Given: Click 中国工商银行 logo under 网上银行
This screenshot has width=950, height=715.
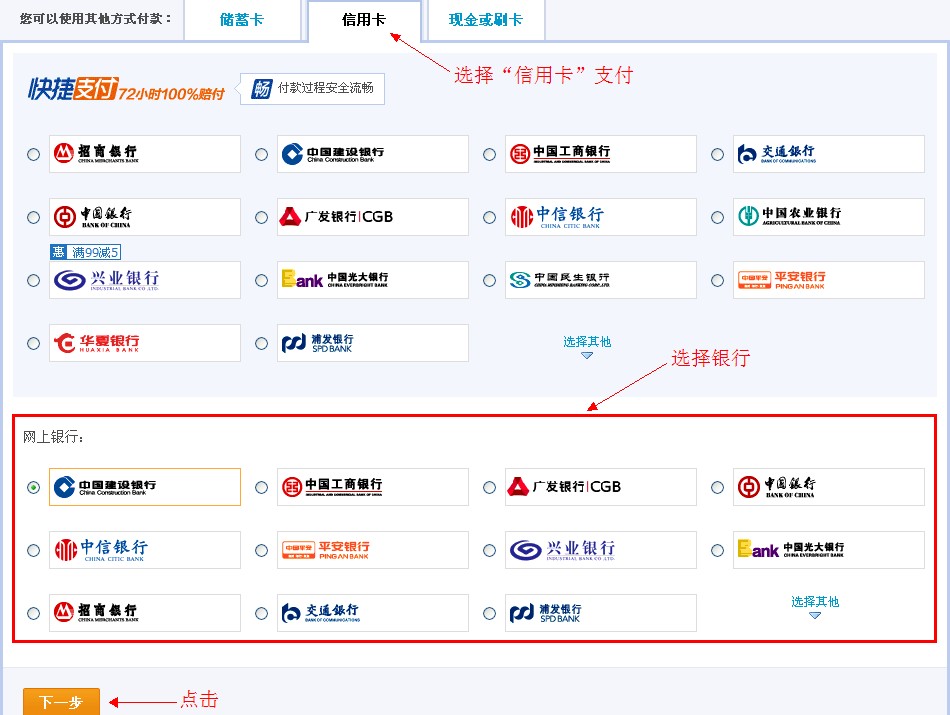Looking at the screenshot, I should 373,487.
